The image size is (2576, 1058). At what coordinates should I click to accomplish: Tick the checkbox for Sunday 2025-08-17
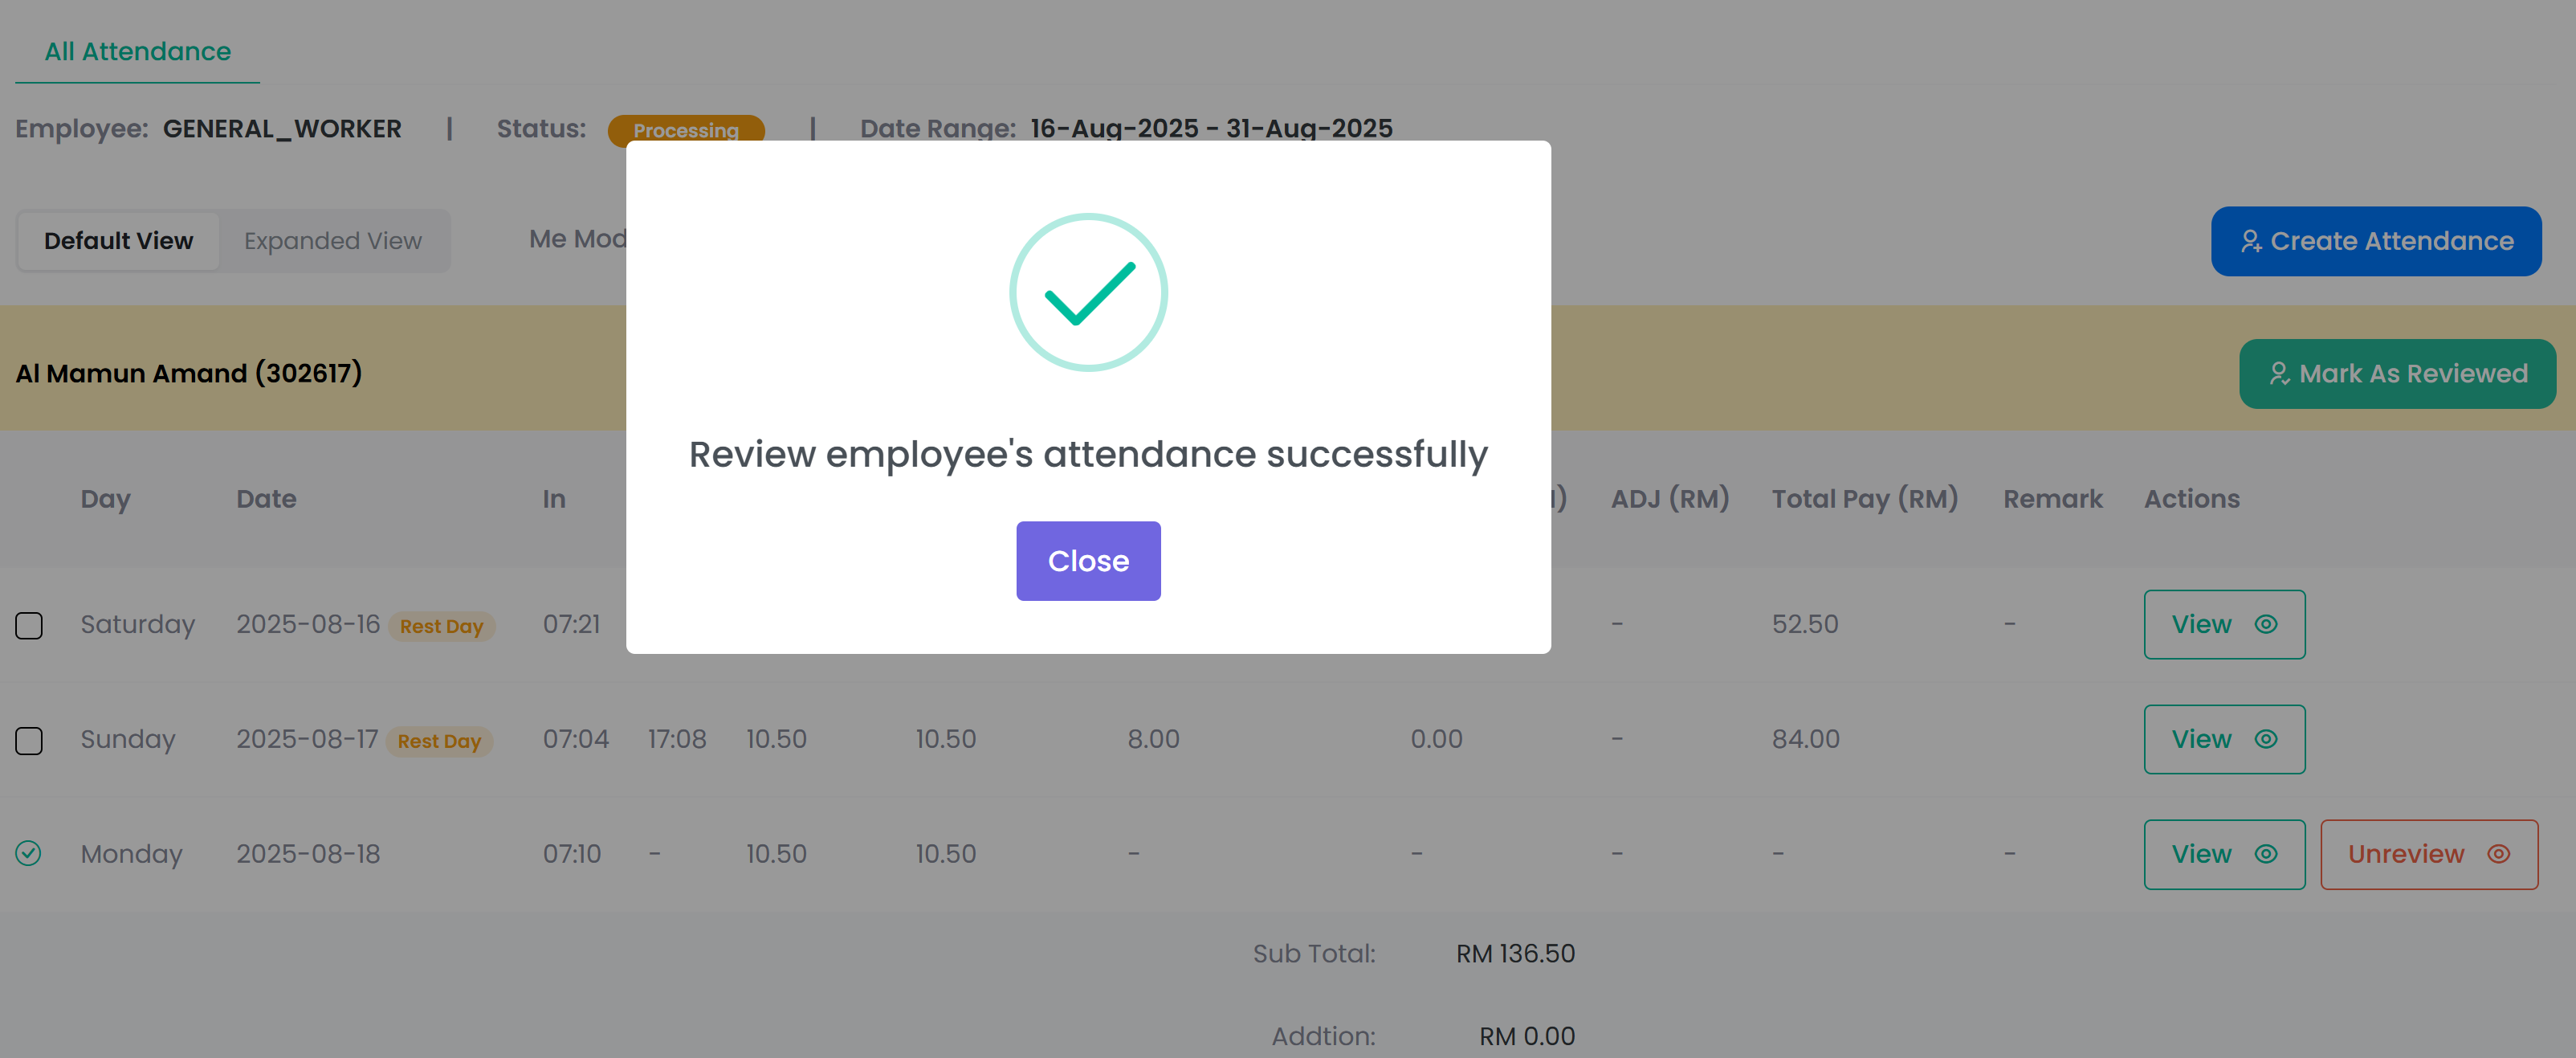(29, 741)
